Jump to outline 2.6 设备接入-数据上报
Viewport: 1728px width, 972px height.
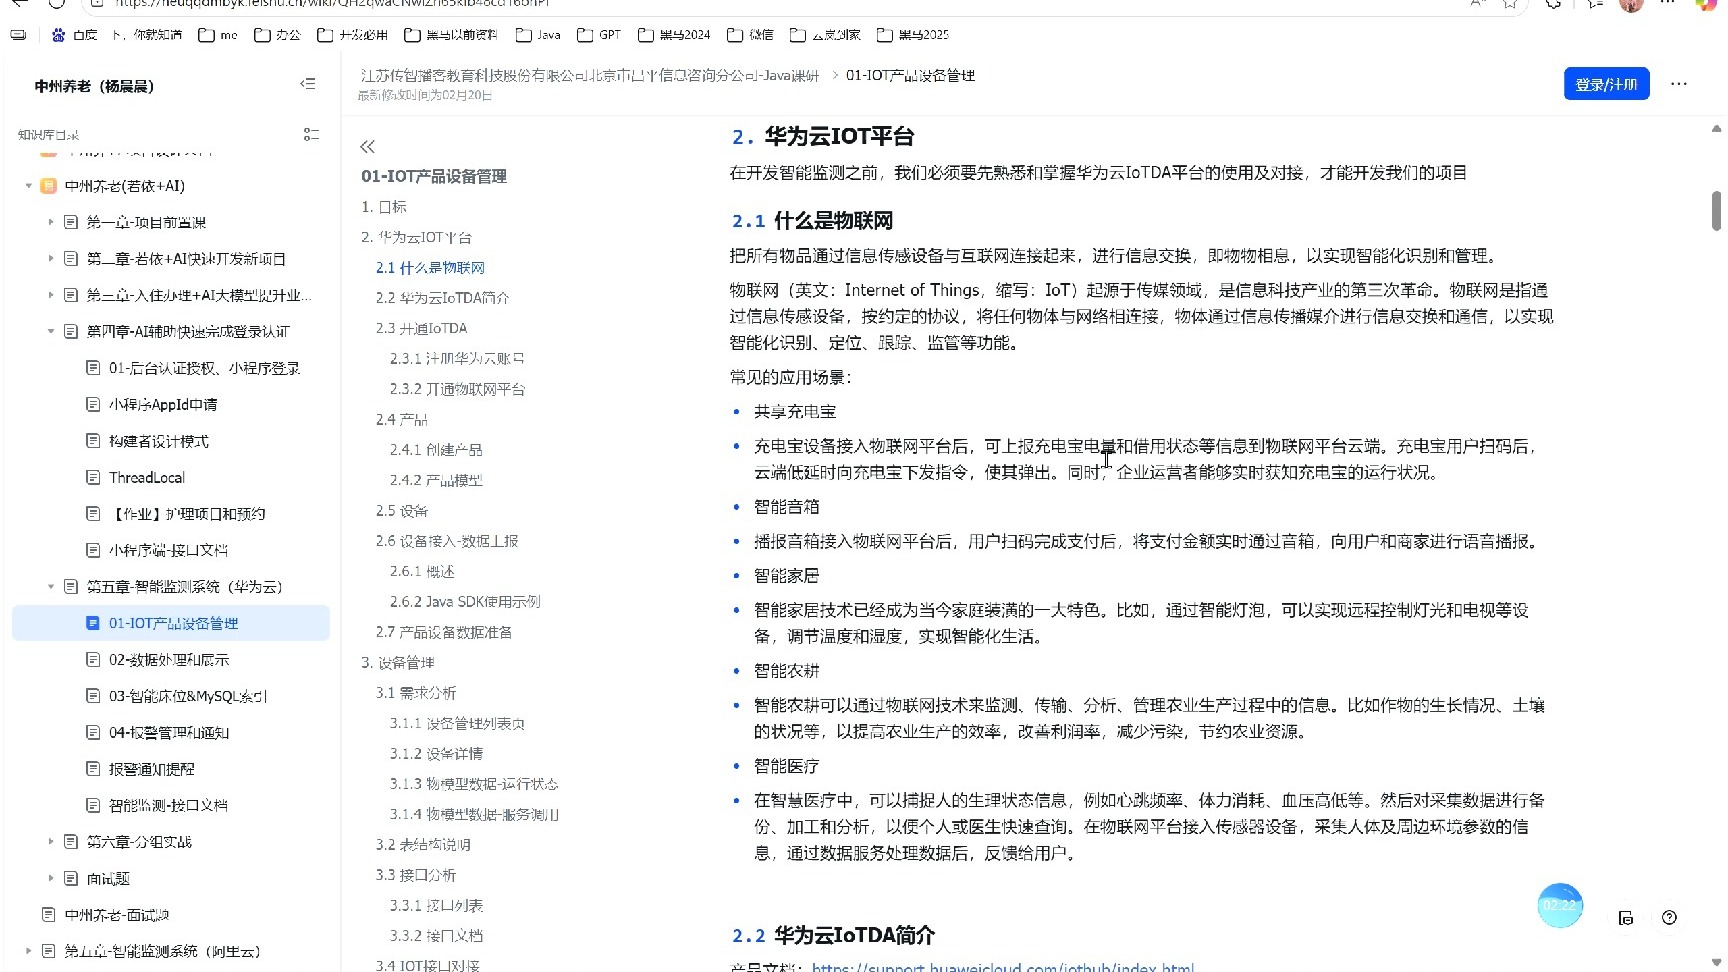pyautogui.click(x=447, y=541)
